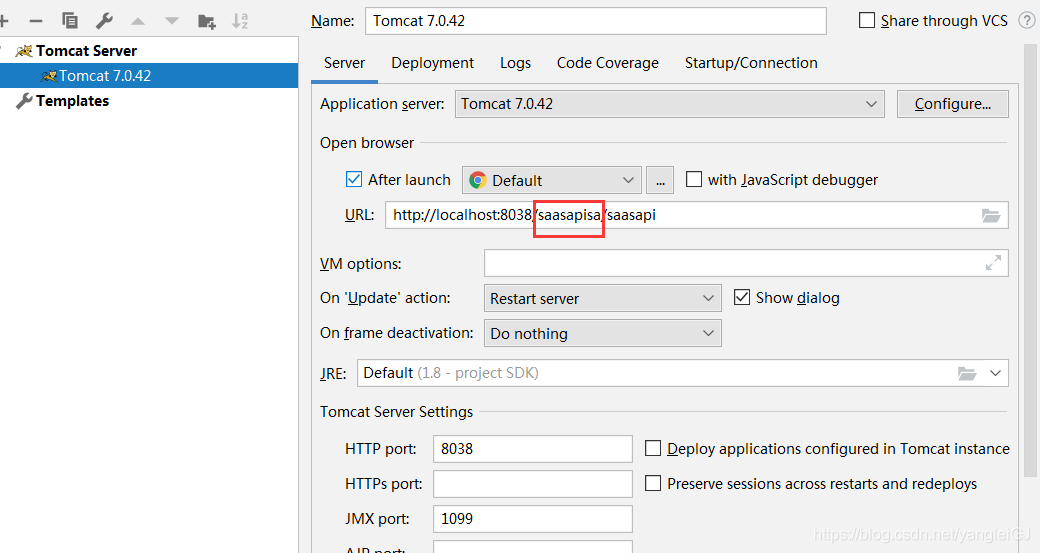Click the JRE Default field
Screen dimensions: 1040x553
click(682, 373)
